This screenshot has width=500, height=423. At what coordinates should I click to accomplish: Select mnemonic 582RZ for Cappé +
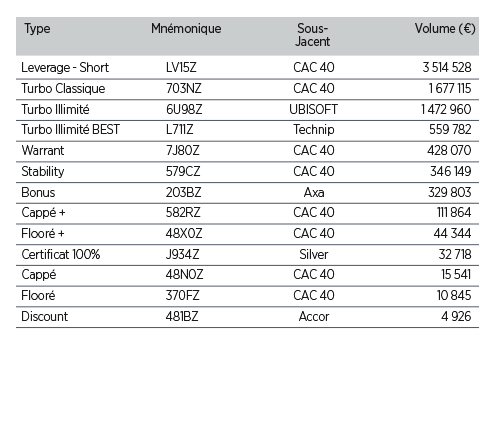tap(183, 213)
